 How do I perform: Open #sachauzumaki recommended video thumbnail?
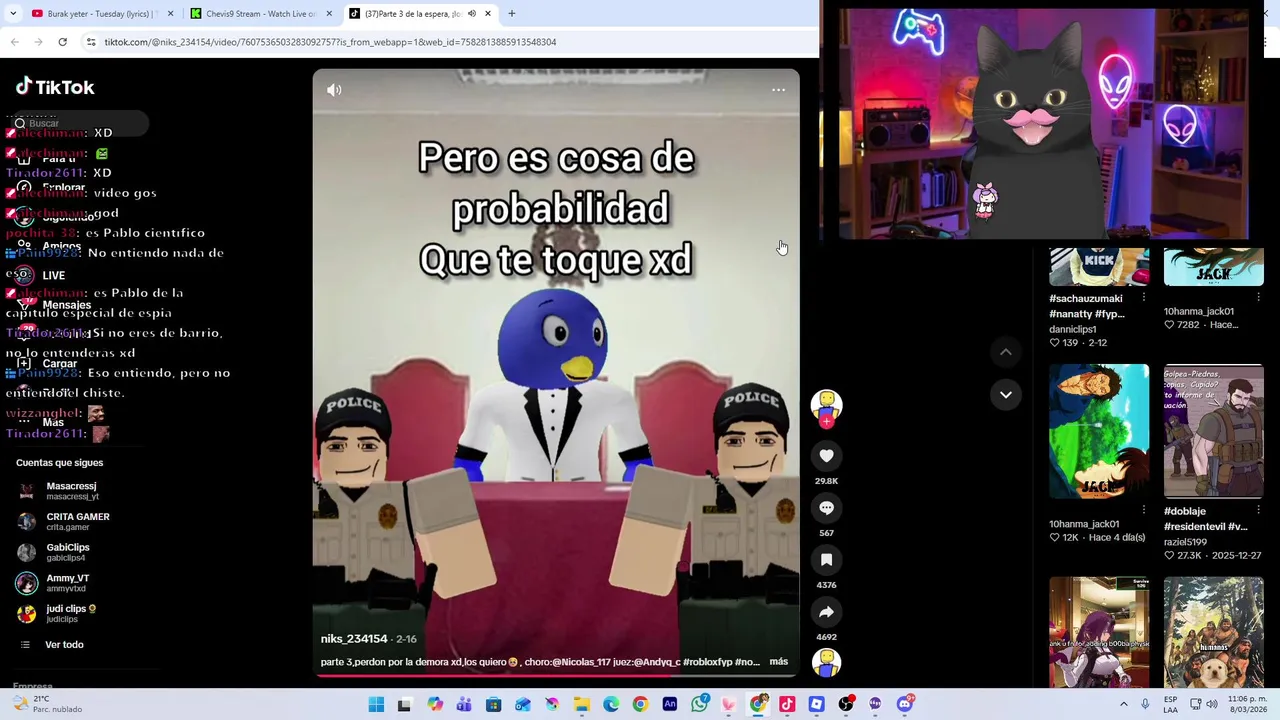pos(1099,267)
